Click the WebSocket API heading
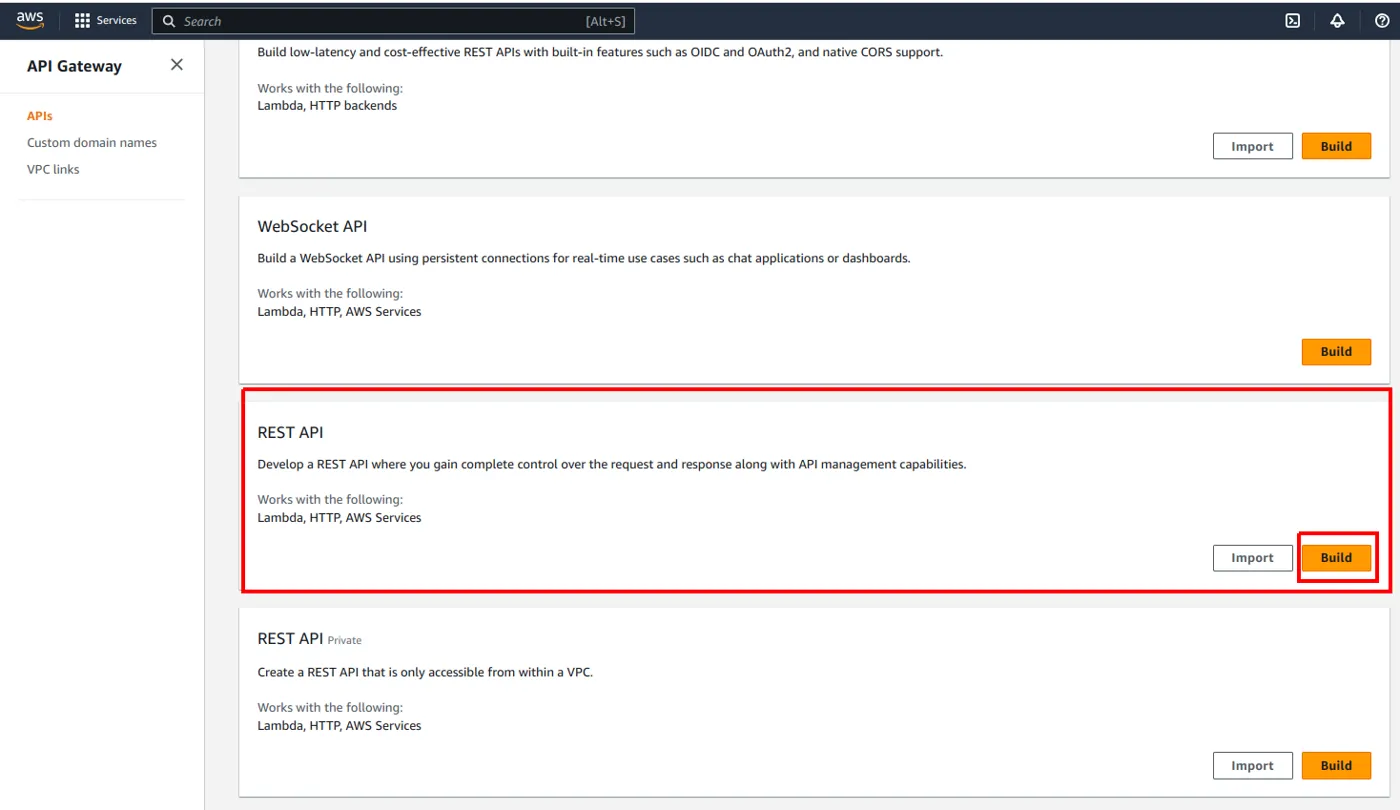The height and width of the screenshot is (810, 1400). click(313, 227)
